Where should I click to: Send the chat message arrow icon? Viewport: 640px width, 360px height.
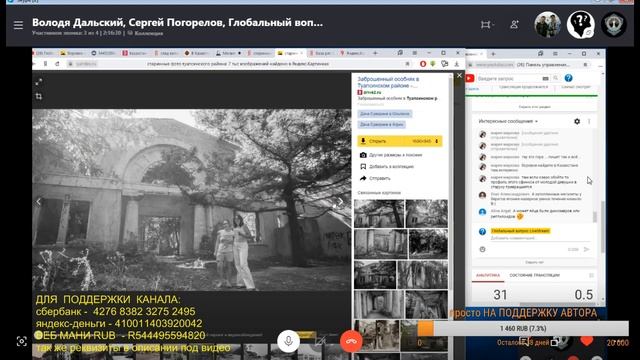click(x=587, y=249)
